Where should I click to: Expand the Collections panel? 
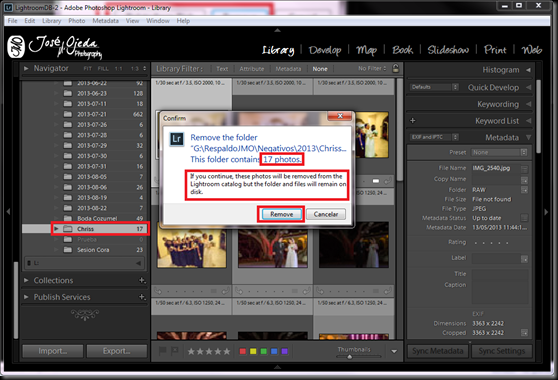pos(26,280)
